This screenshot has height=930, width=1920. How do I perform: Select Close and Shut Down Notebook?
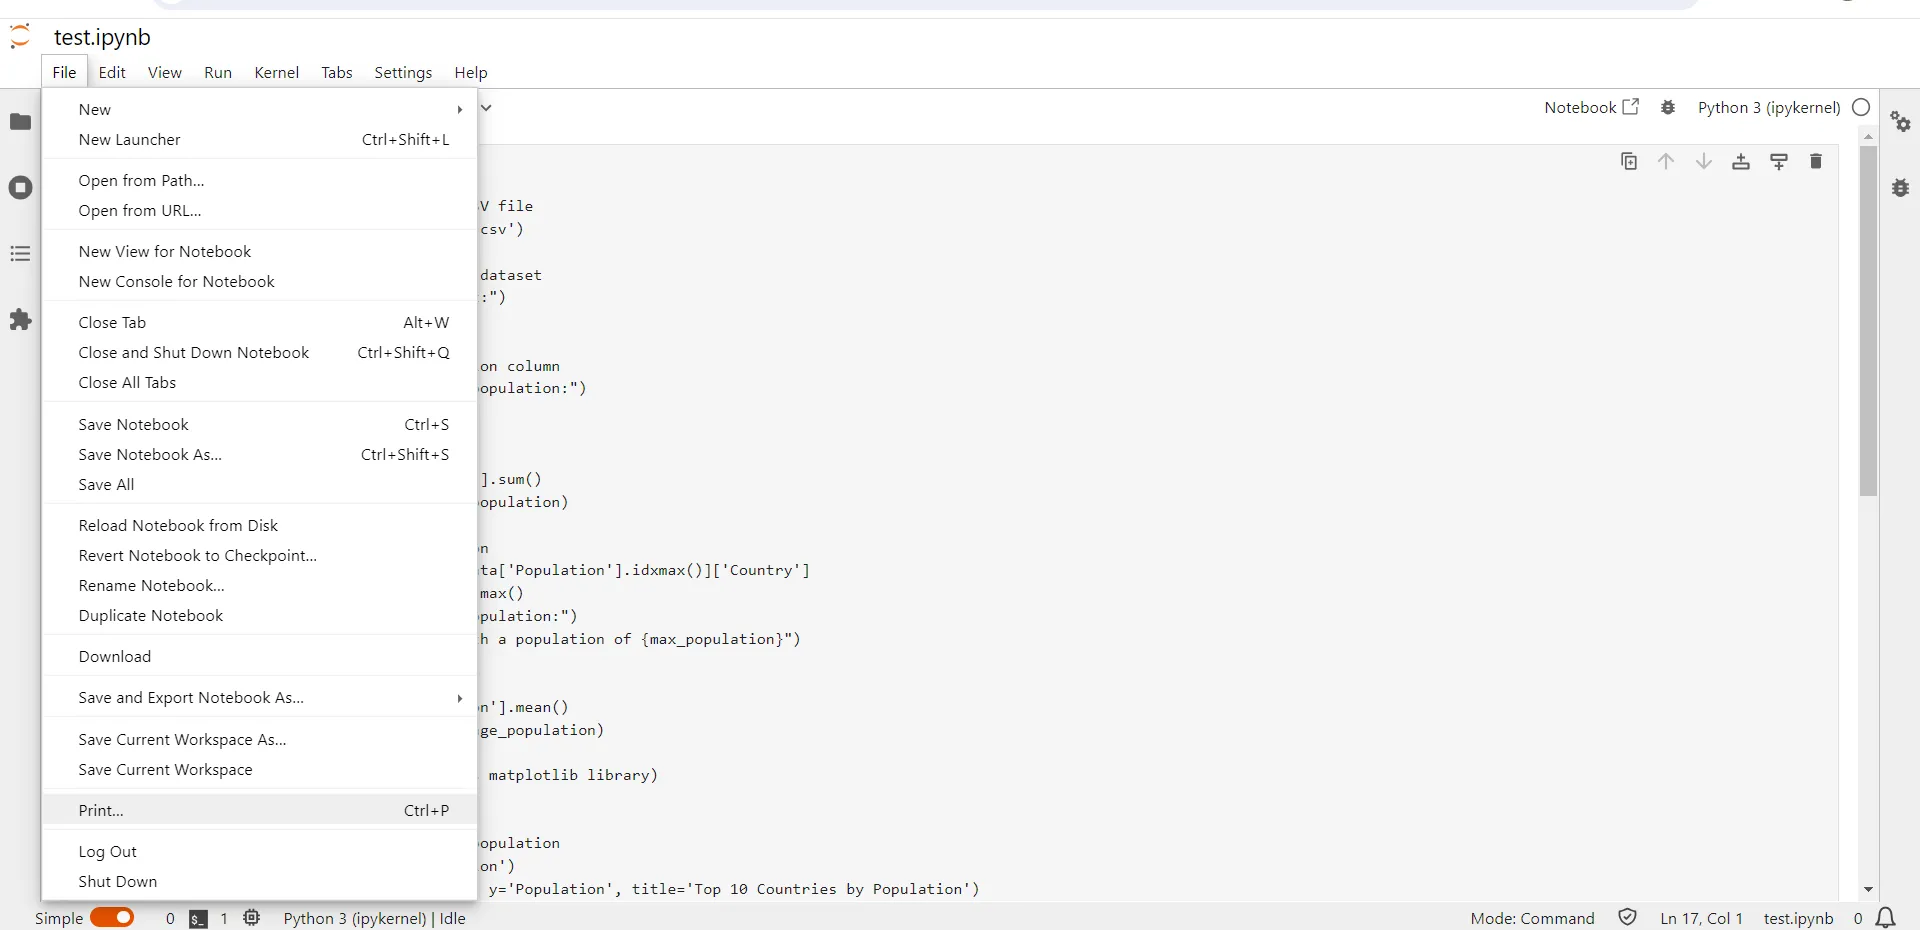(194, 352)
